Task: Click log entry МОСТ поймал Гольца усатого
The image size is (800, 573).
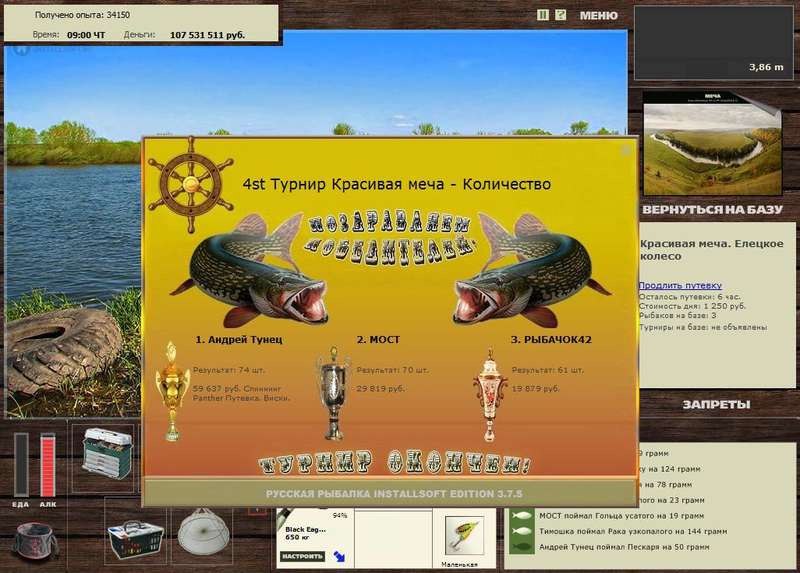Action: point(621,516)
